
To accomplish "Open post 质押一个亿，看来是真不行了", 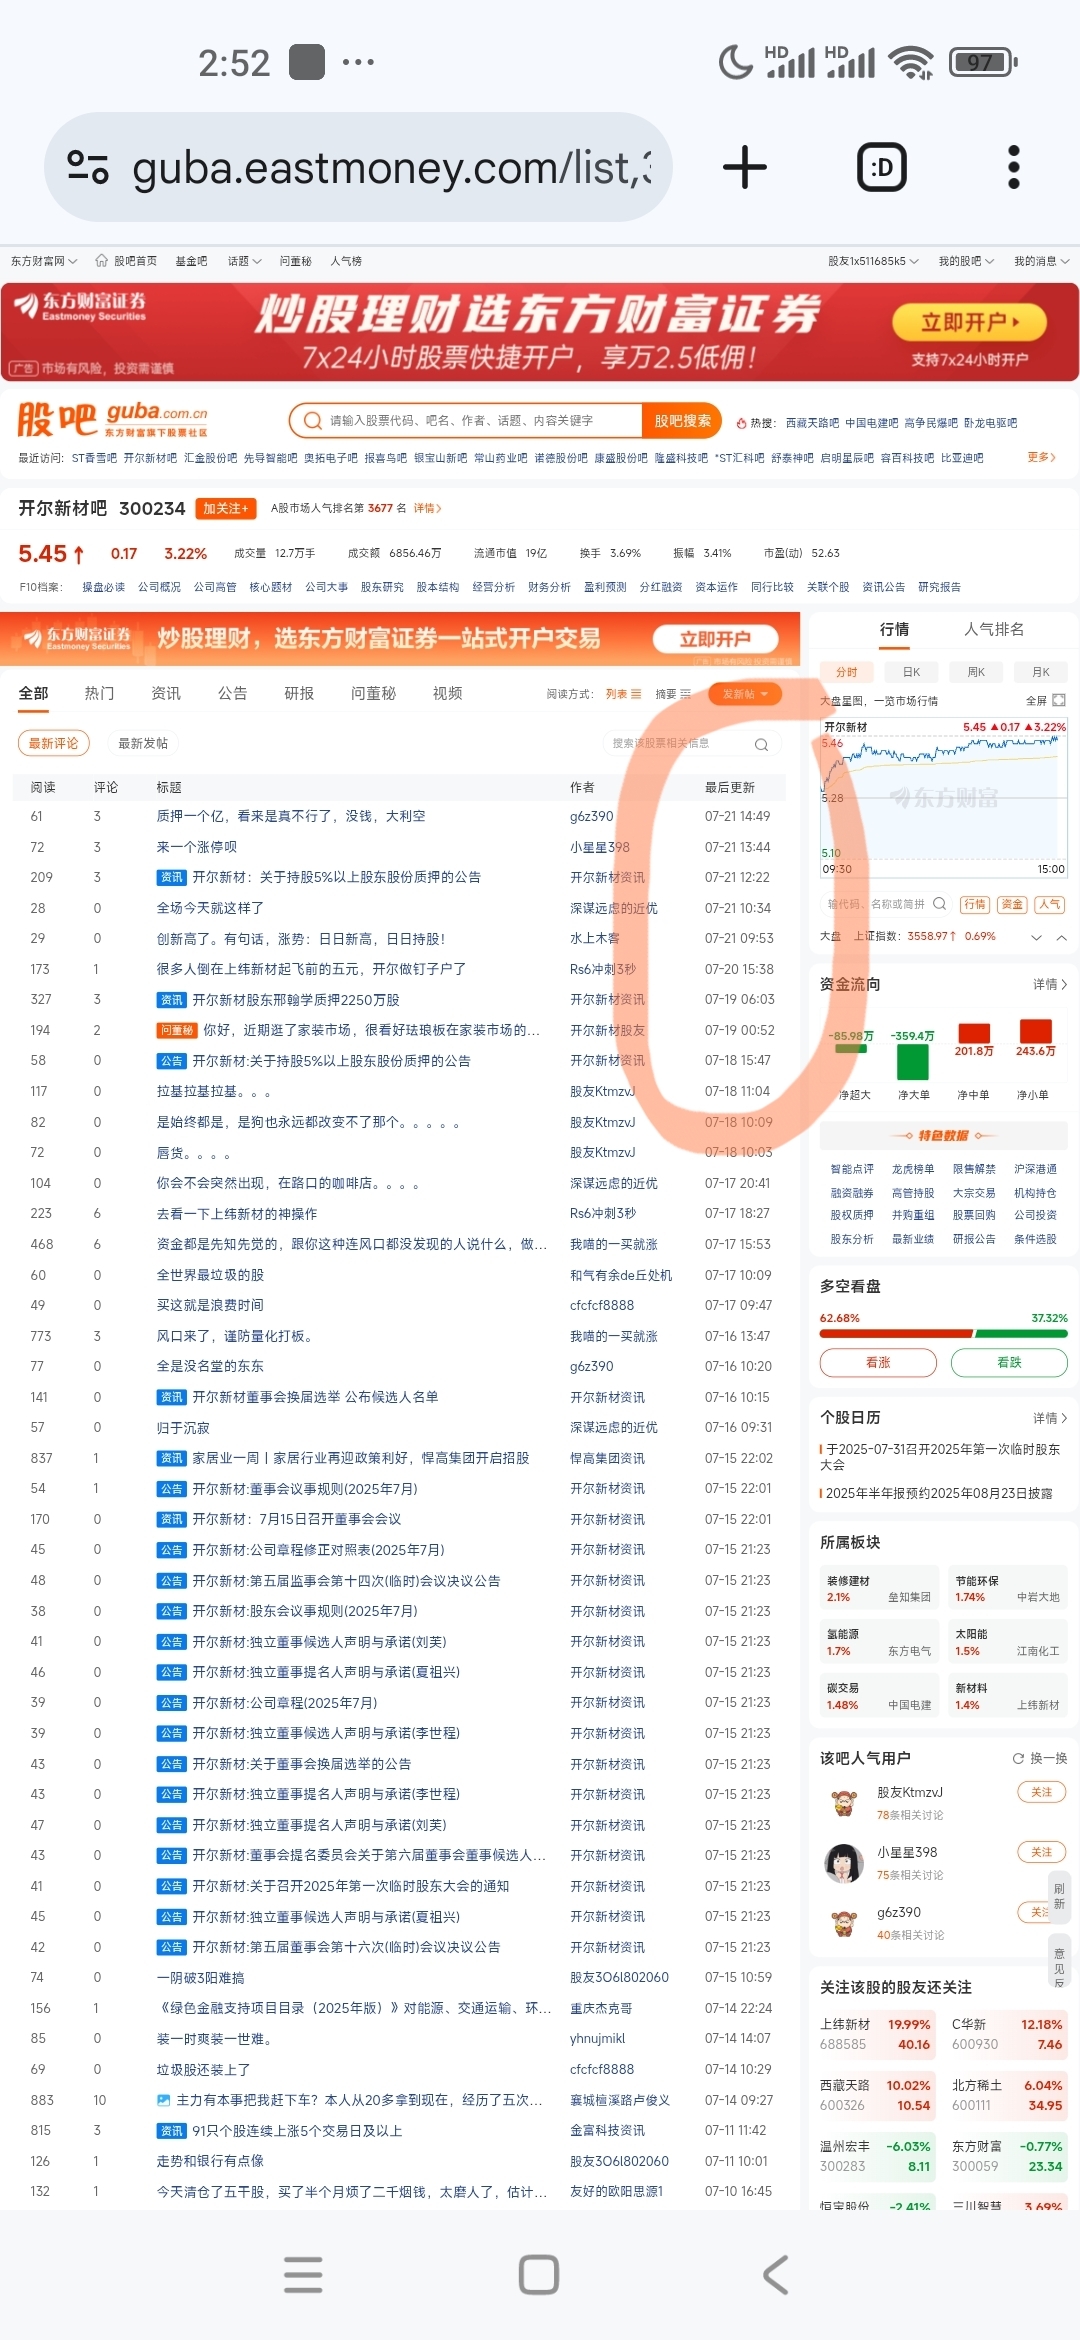I will (291, 816).
